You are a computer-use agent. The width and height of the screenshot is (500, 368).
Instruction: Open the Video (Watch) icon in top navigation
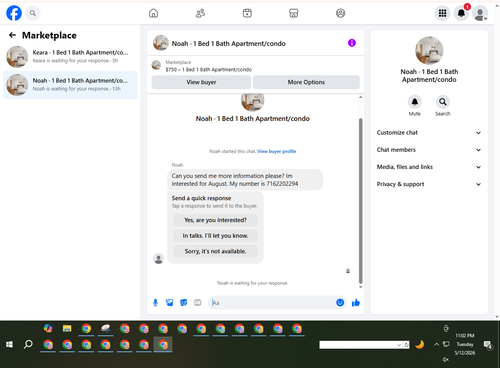(247, 13)
